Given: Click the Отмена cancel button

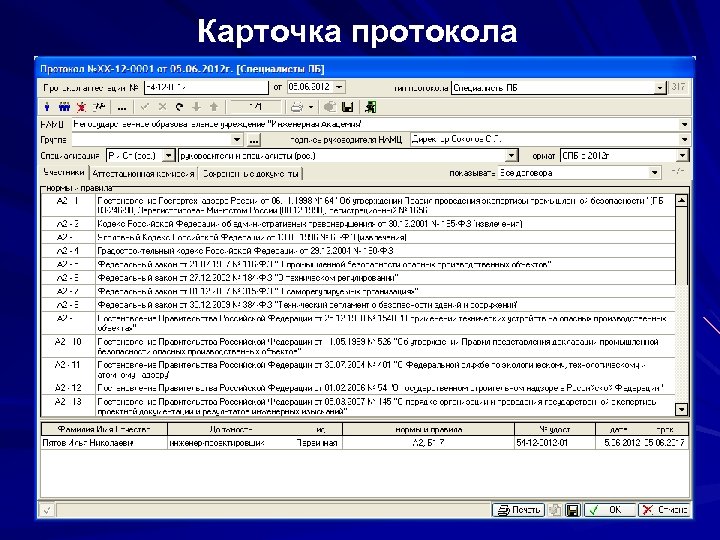Looking at the screenshot, I should coord(664,510).
